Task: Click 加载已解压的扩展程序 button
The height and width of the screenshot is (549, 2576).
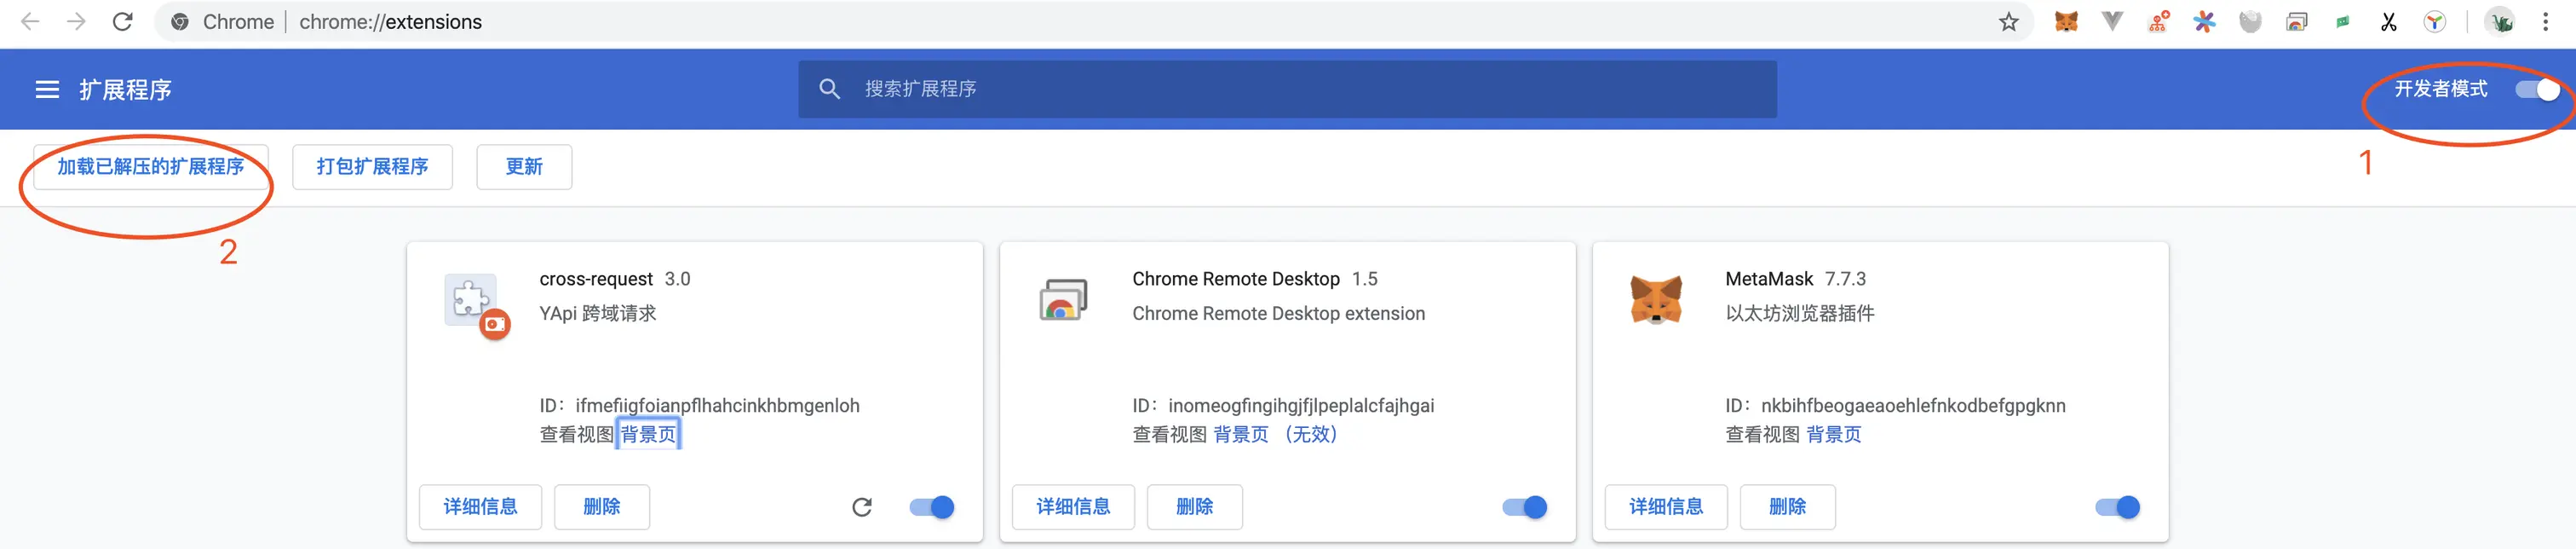Action: [151, 167]
